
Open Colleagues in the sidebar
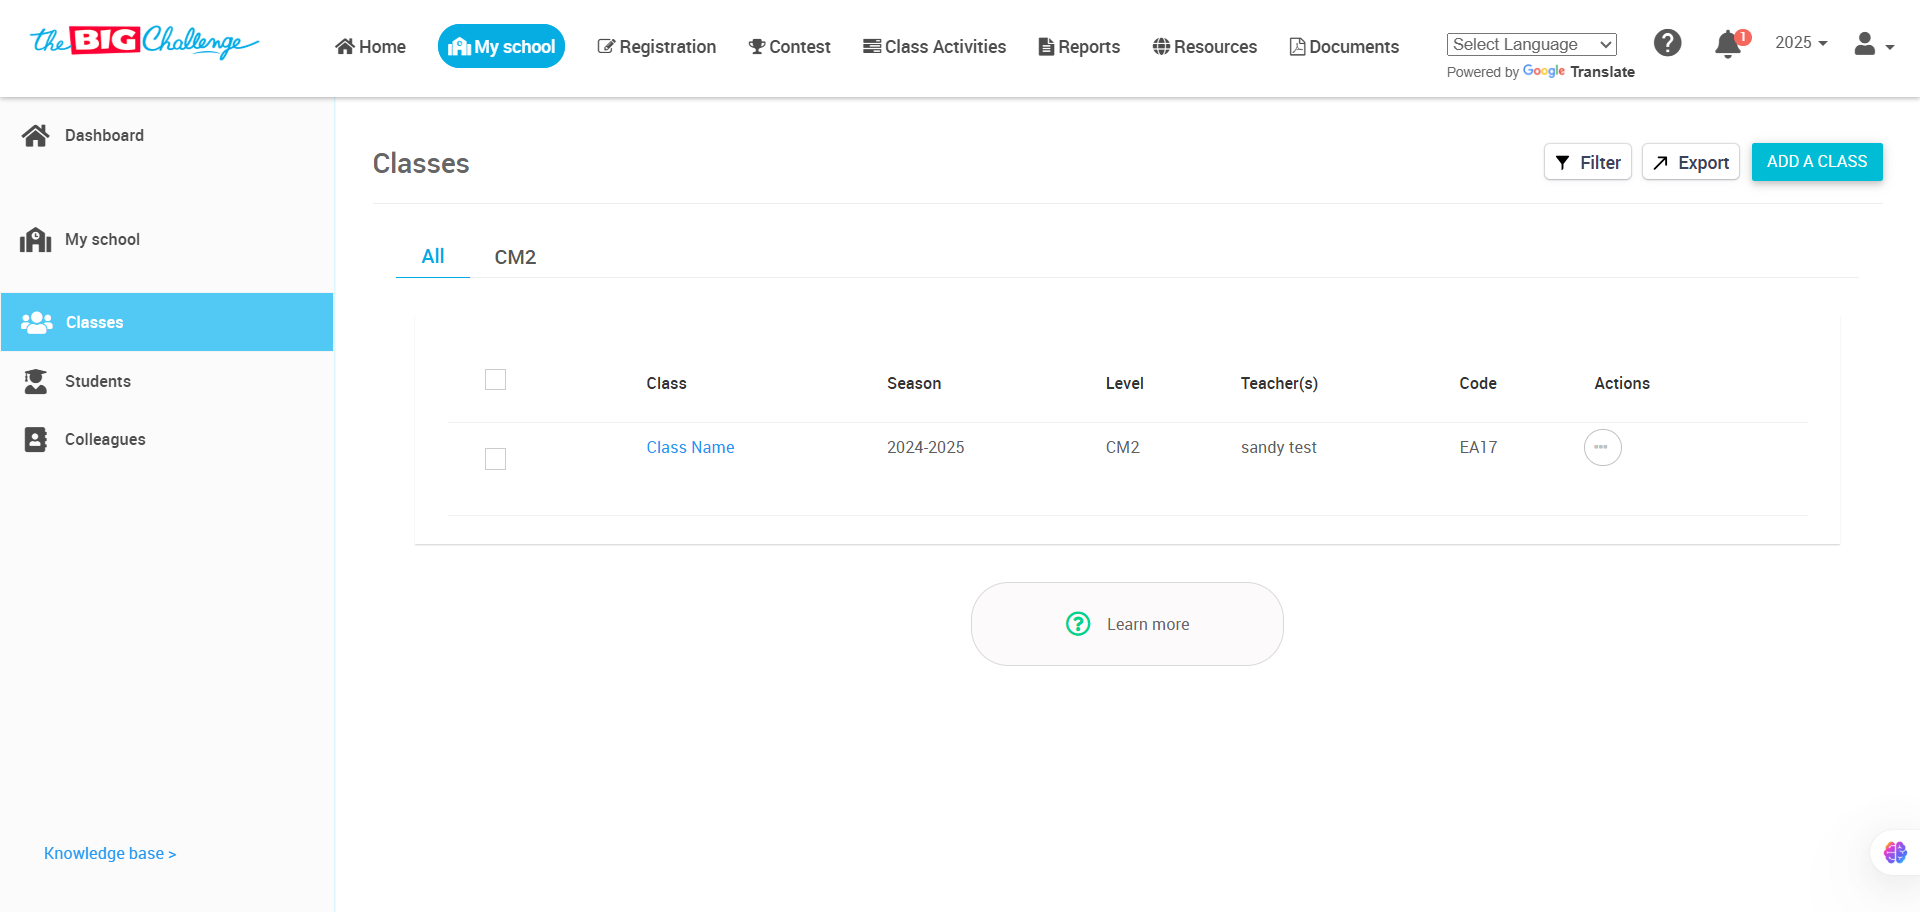click(167, 439)
